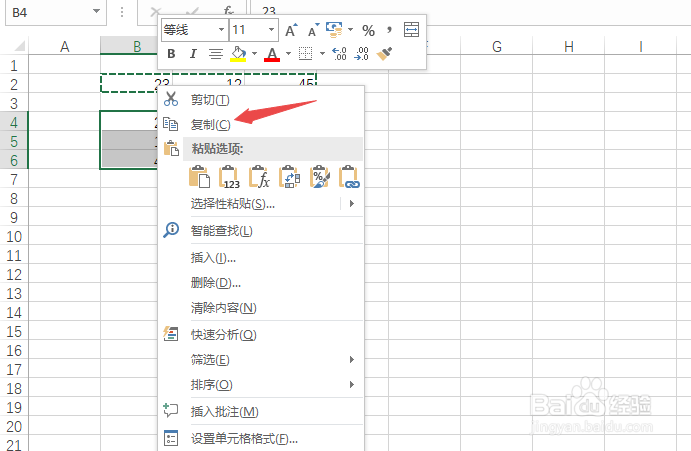Click the smart lookup magnifier icon
The image size is (691, 451).
171,230
